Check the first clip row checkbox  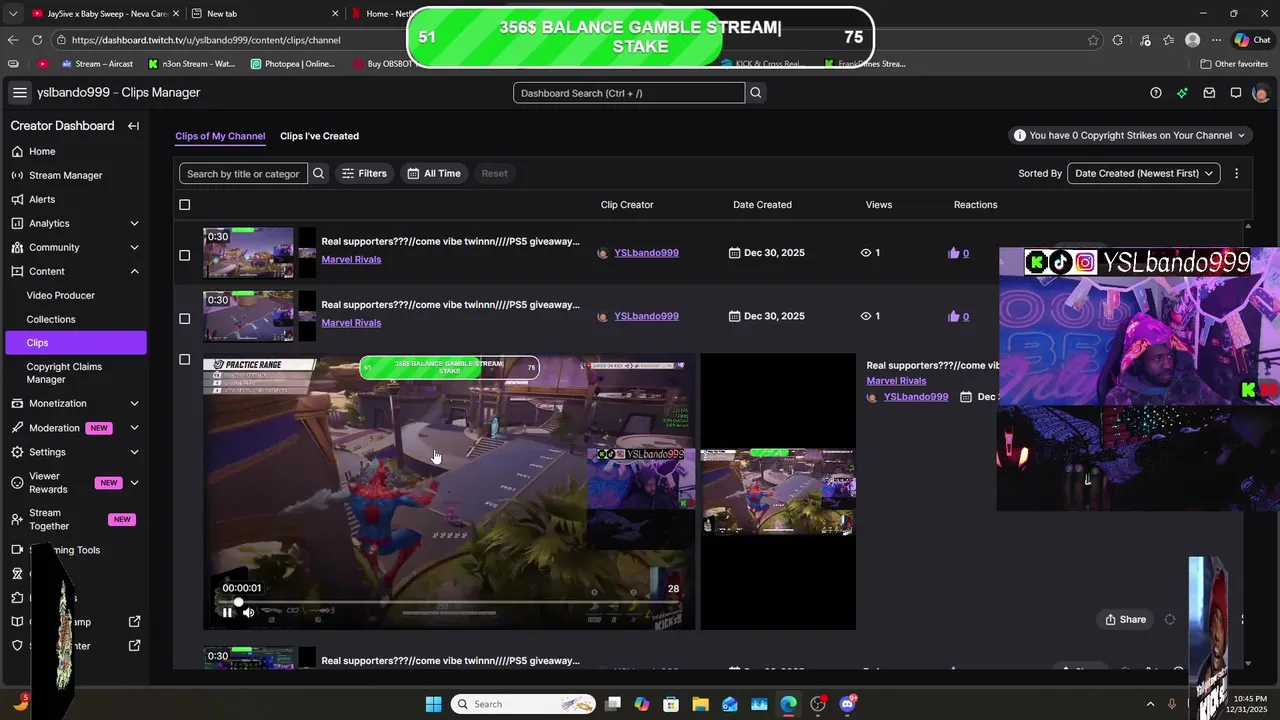184,255
